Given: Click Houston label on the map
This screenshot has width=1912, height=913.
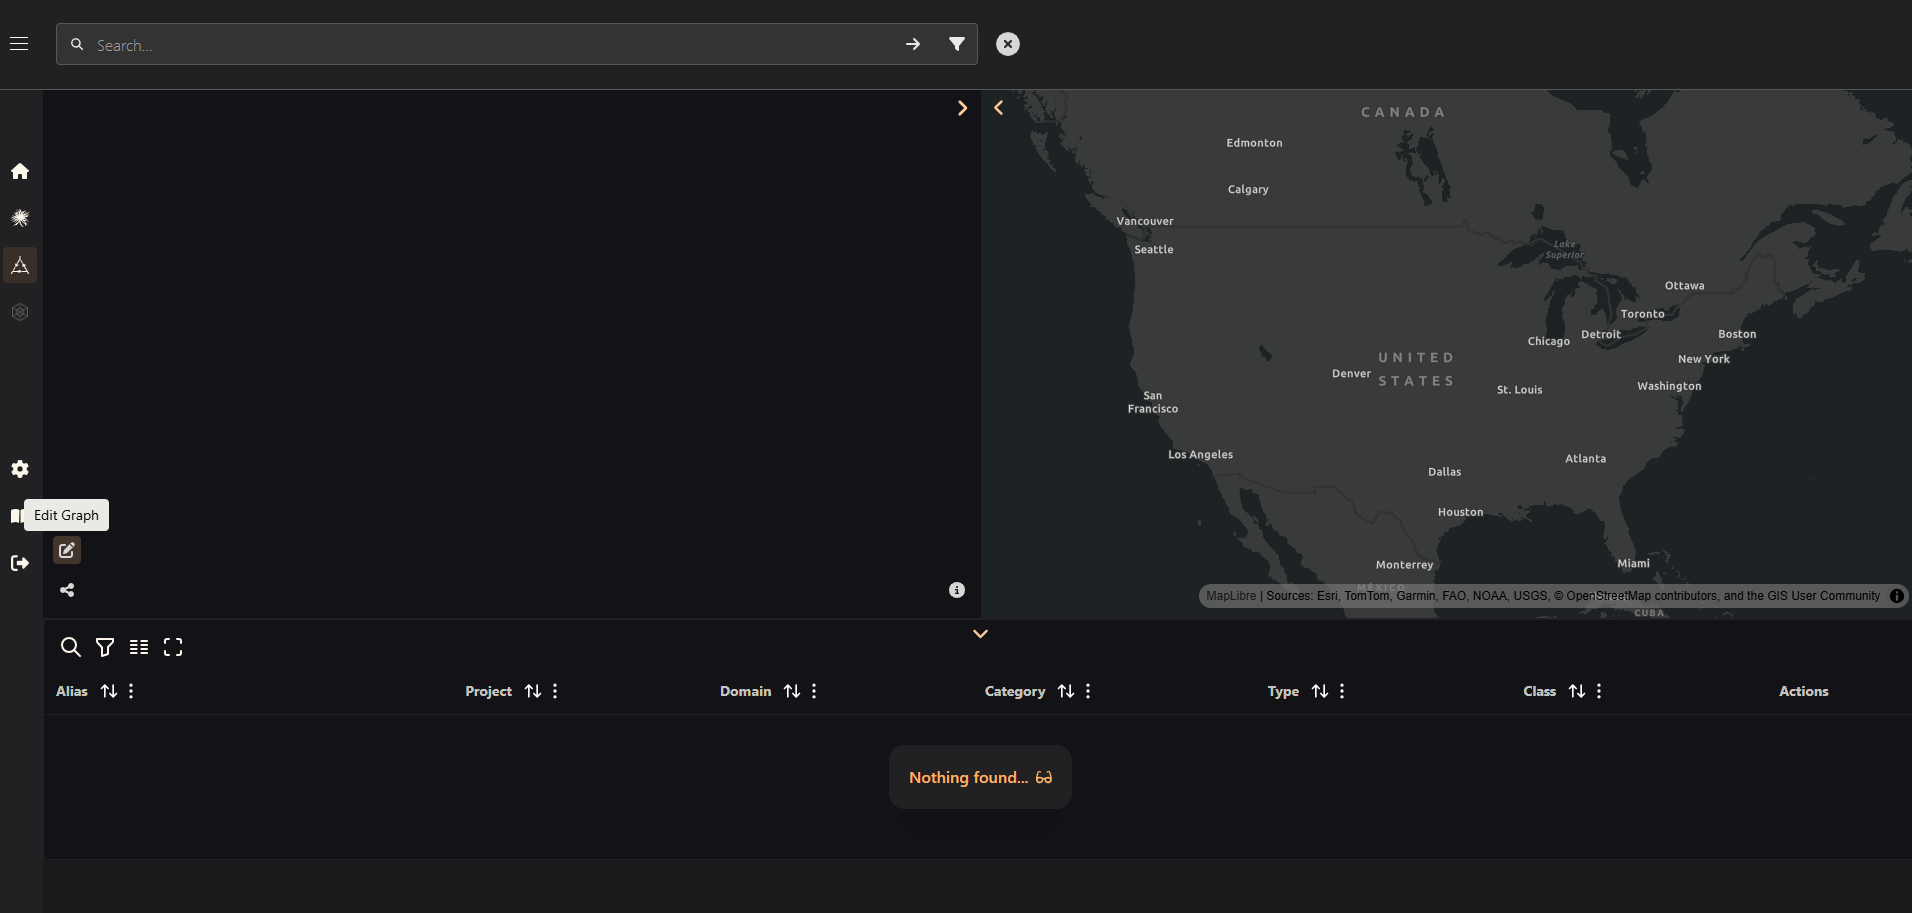Looking at the screenshot, I should (1461, 512).
